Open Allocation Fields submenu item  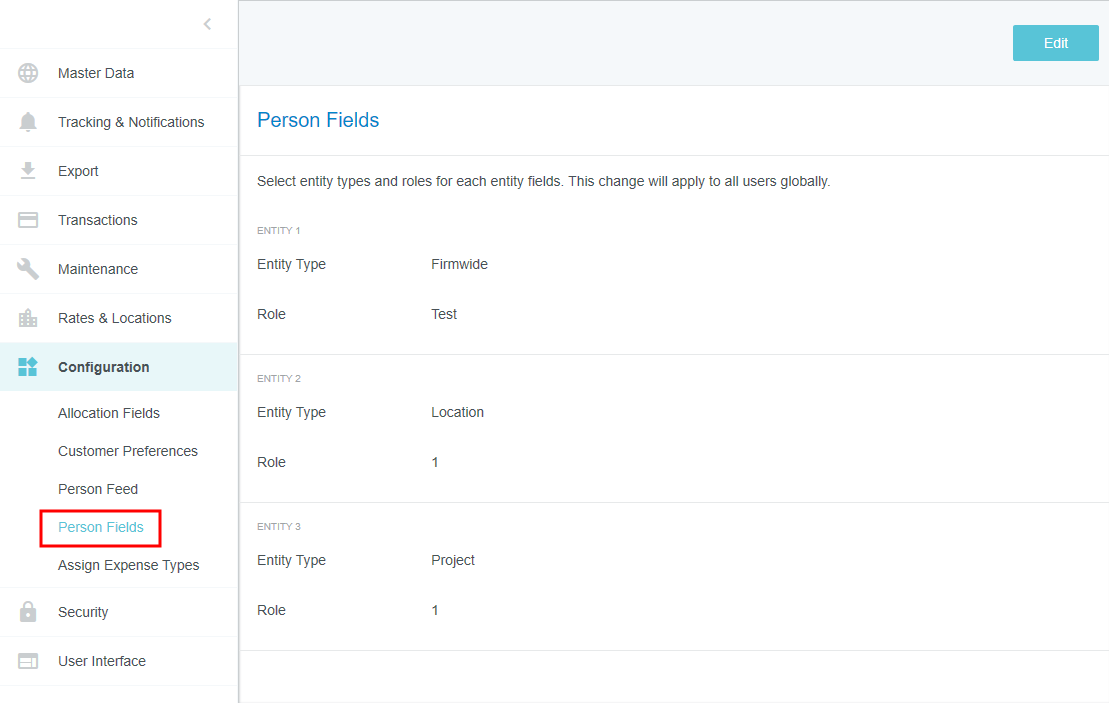tap(109, 413)
